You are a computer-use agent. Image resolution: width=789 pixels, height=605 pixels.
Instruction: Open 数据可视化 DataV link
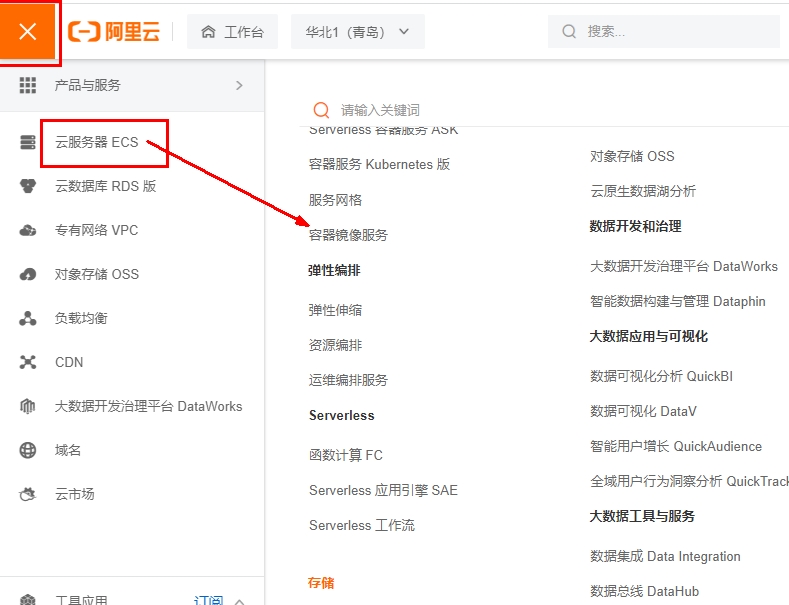click(643, 412)
